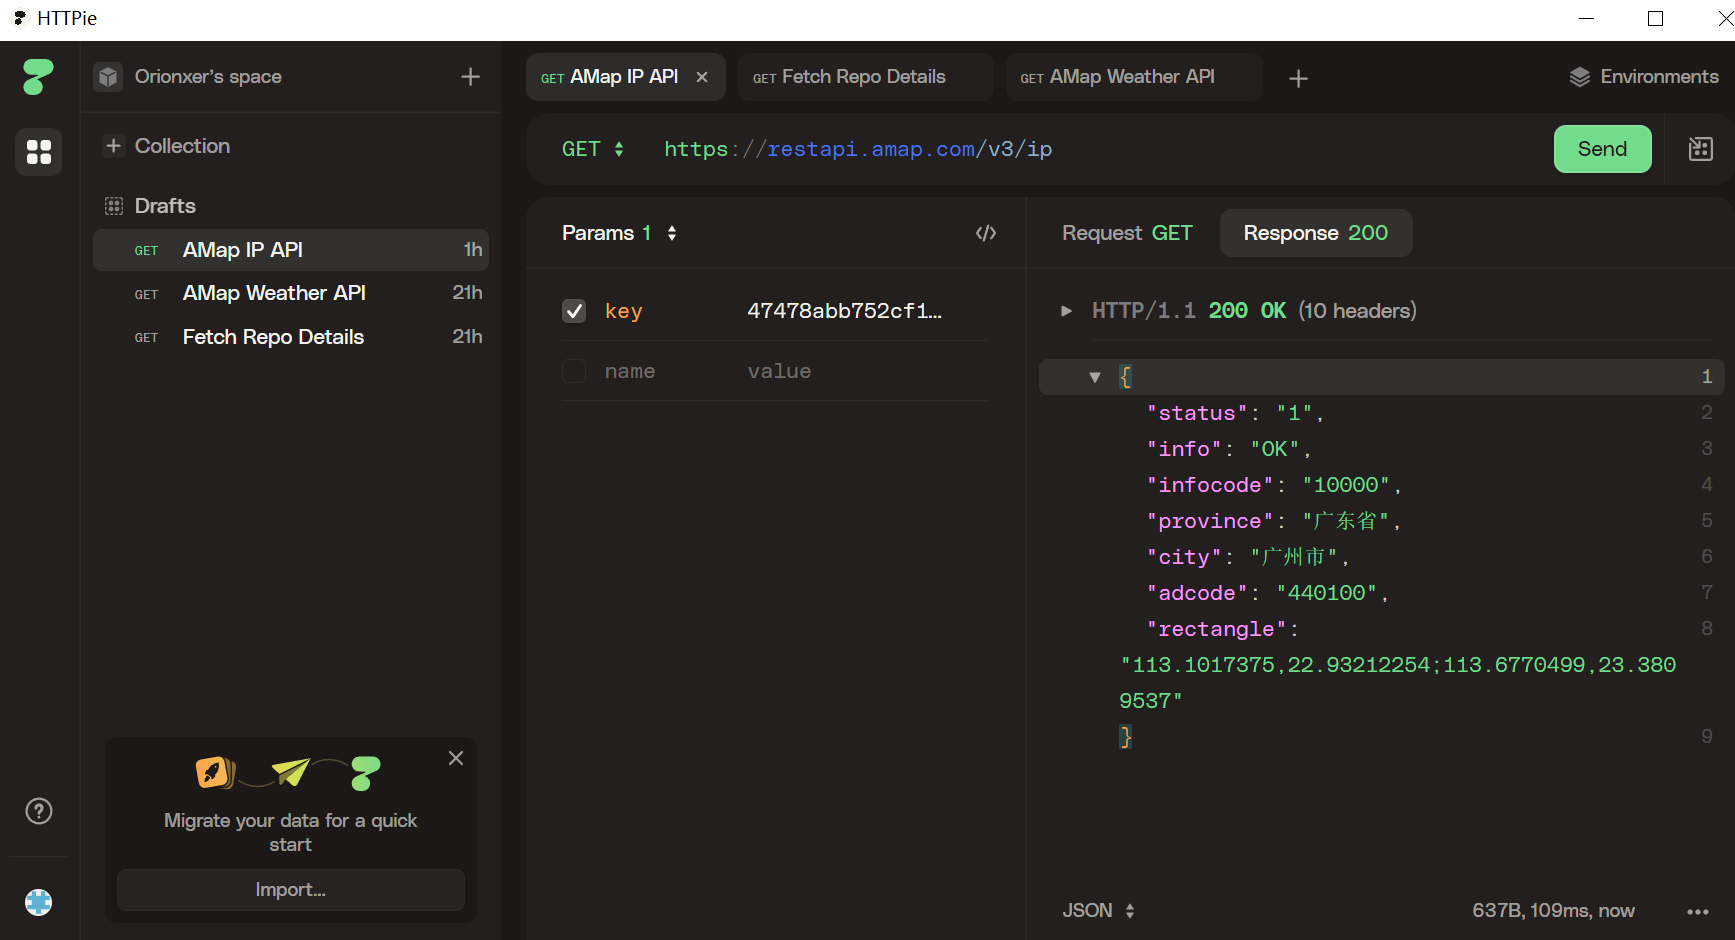Open the Library grid icon in sidebar

39,152
